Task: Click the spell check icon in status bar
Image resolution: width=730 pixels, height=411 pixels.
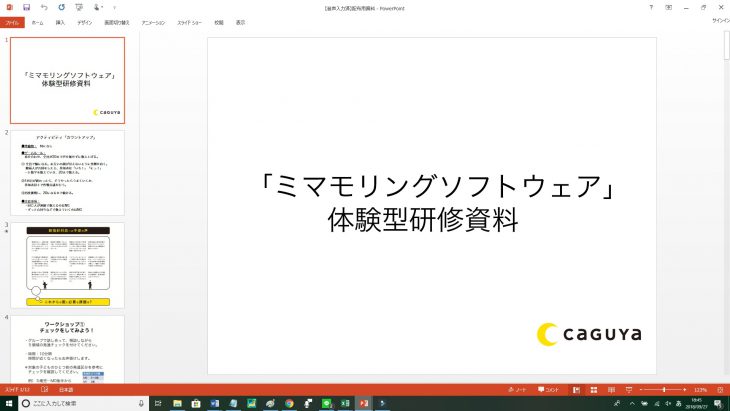Action: (45, 390)
